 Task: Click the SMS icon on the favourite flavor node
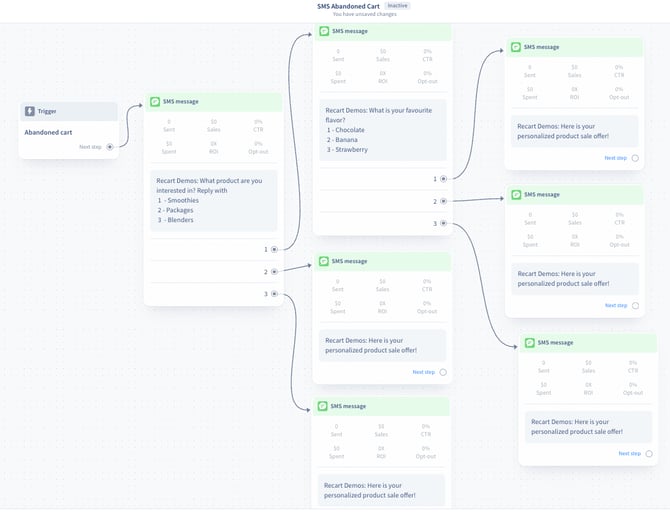(324, 32)
